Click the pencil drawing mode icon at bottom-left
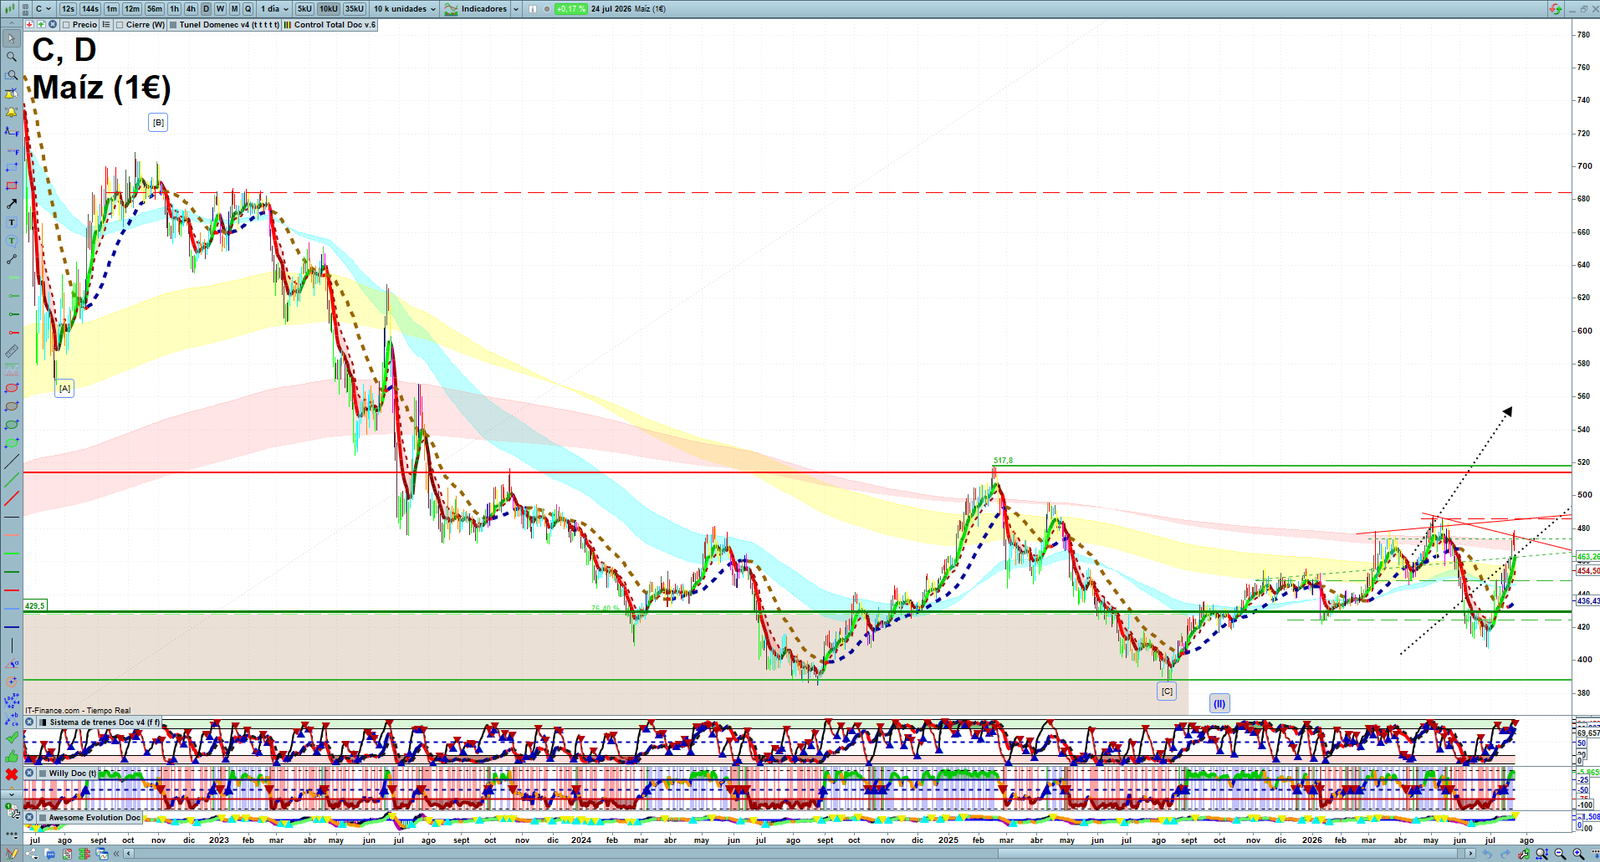1600x862 pixels. [x=11, y=853]
